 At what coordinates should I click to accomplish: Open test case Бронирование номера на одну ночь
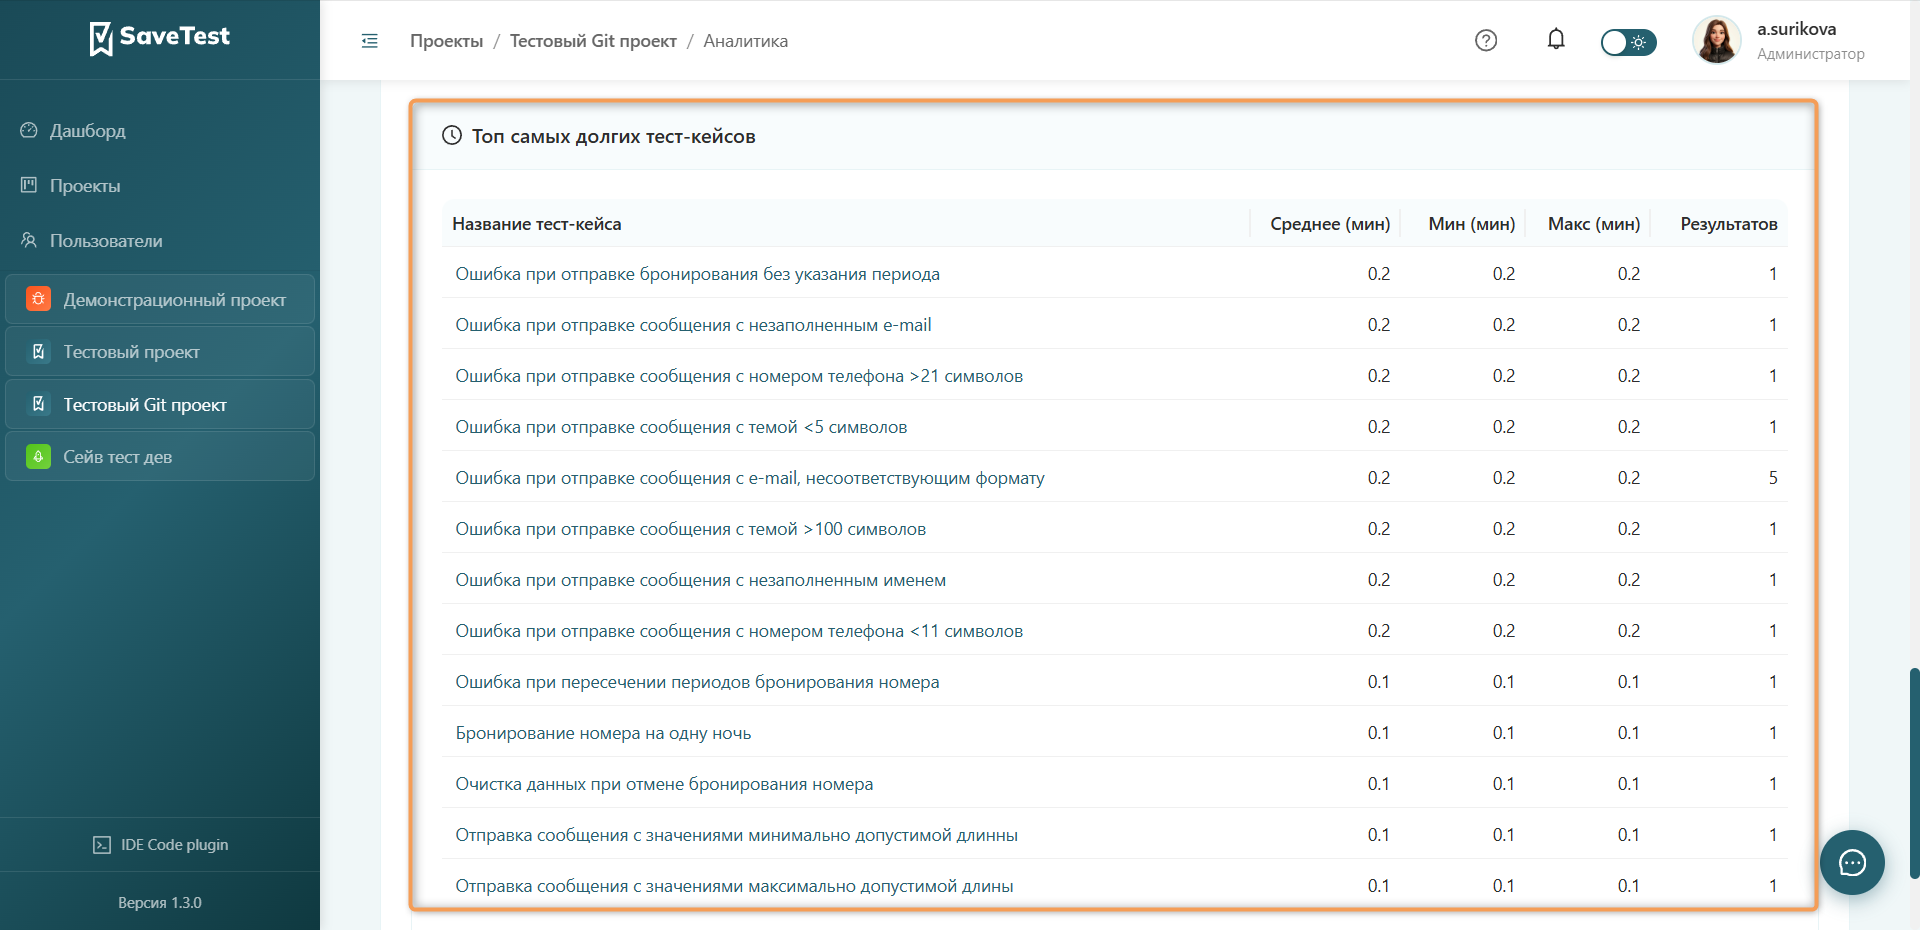click(603, 733)
